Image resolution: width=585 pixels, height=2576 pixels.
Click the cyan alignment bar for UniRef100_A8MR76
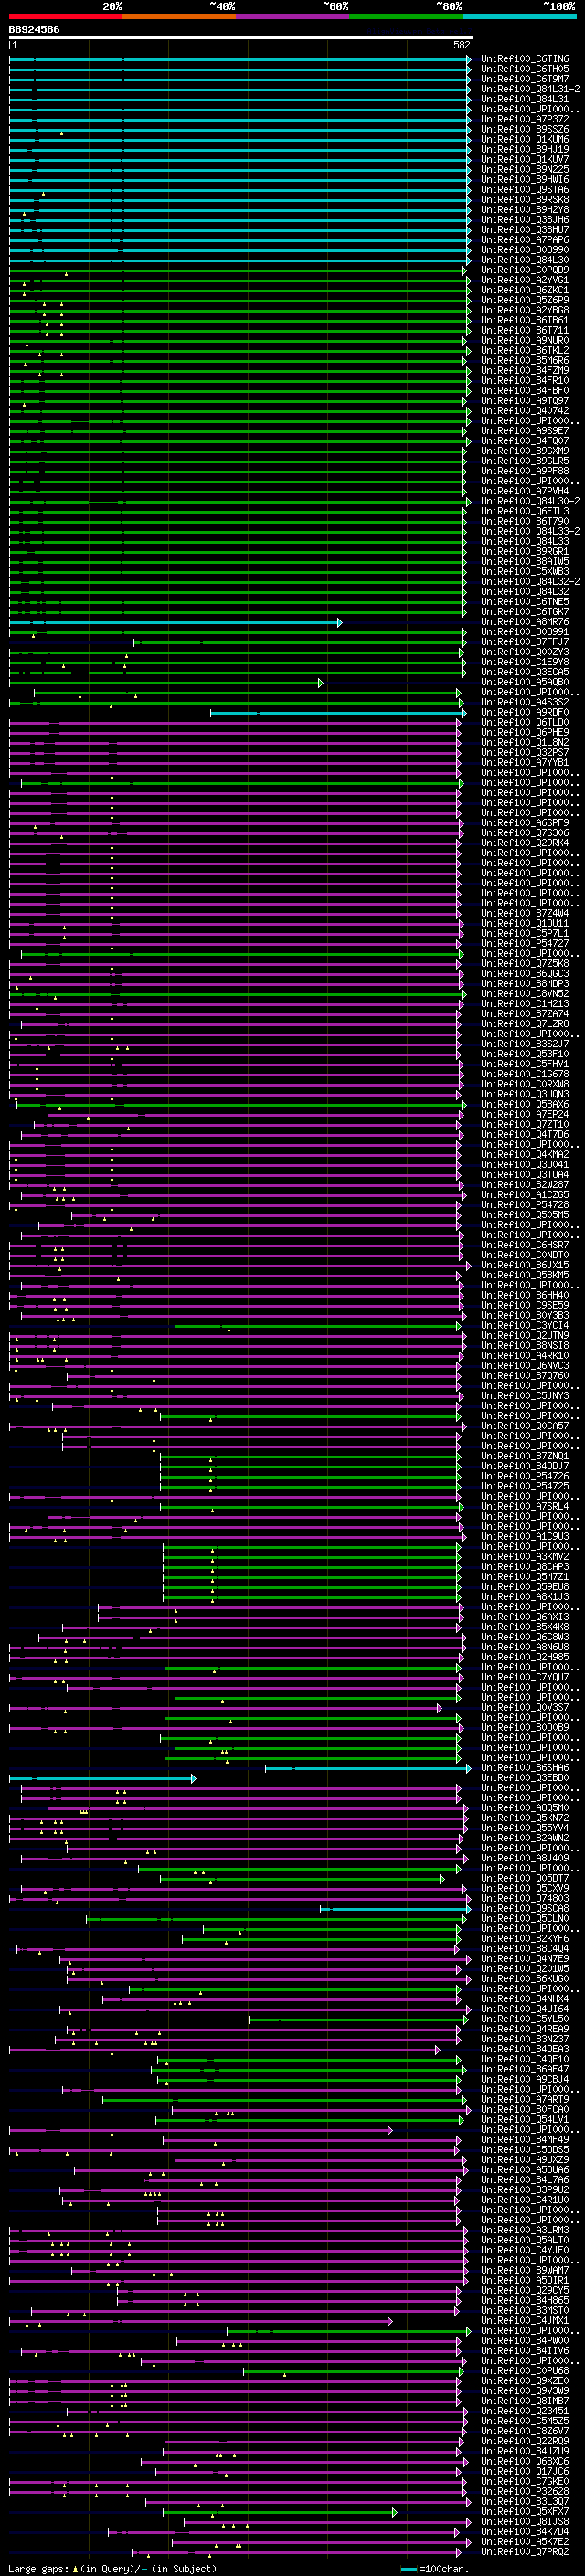[175, 622]
